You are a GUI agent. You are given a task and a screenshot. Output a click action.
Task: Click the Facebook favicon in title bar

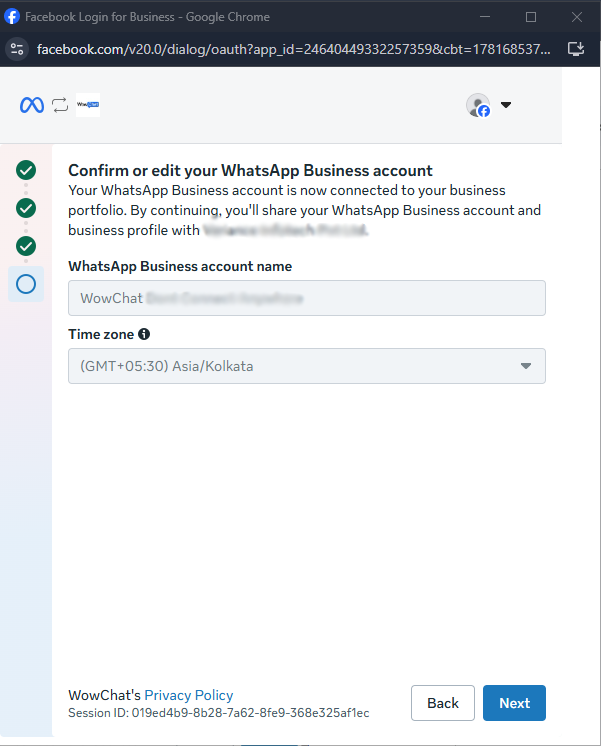(x=12, y=17)
